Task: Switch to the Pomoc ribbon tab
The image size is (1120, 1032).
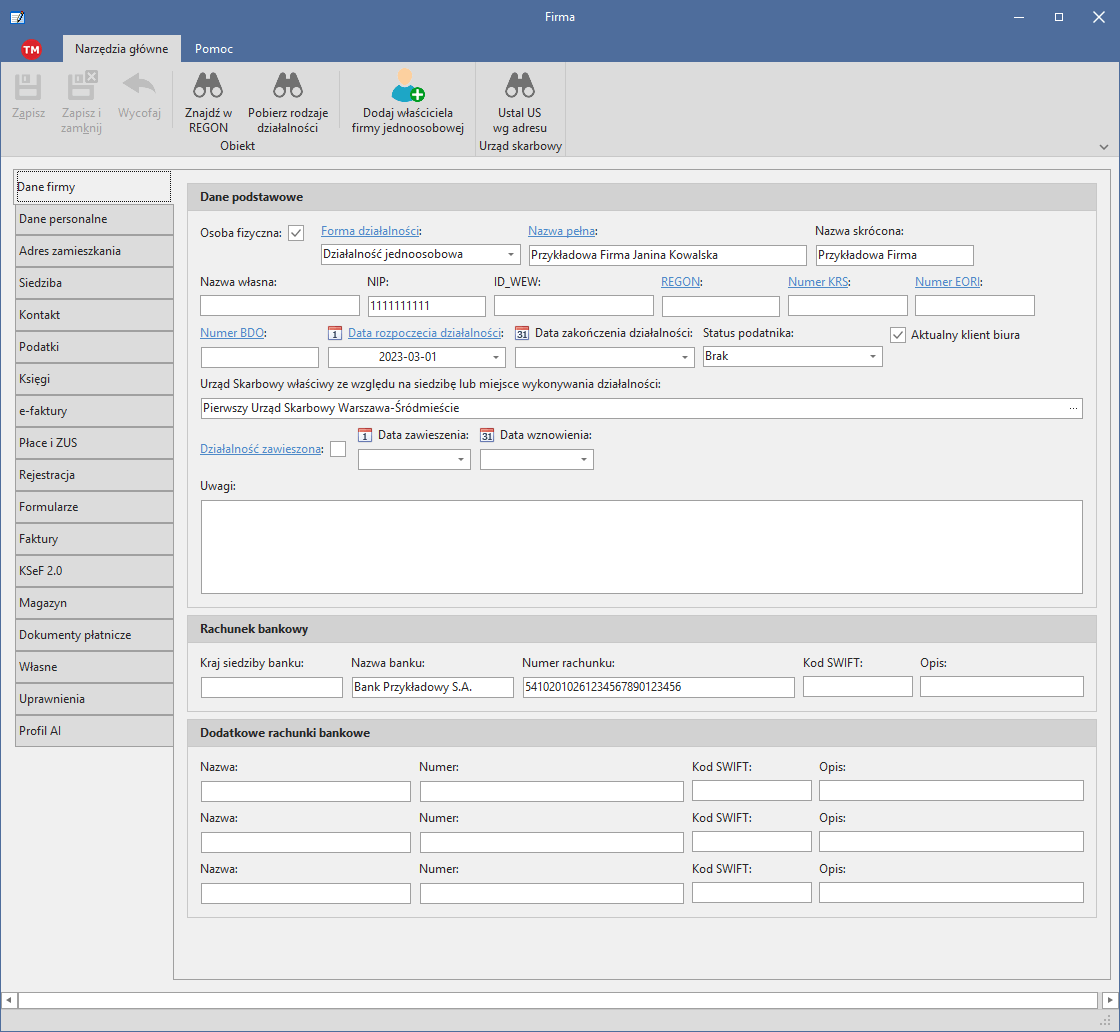Action: [x=214, y=49]
